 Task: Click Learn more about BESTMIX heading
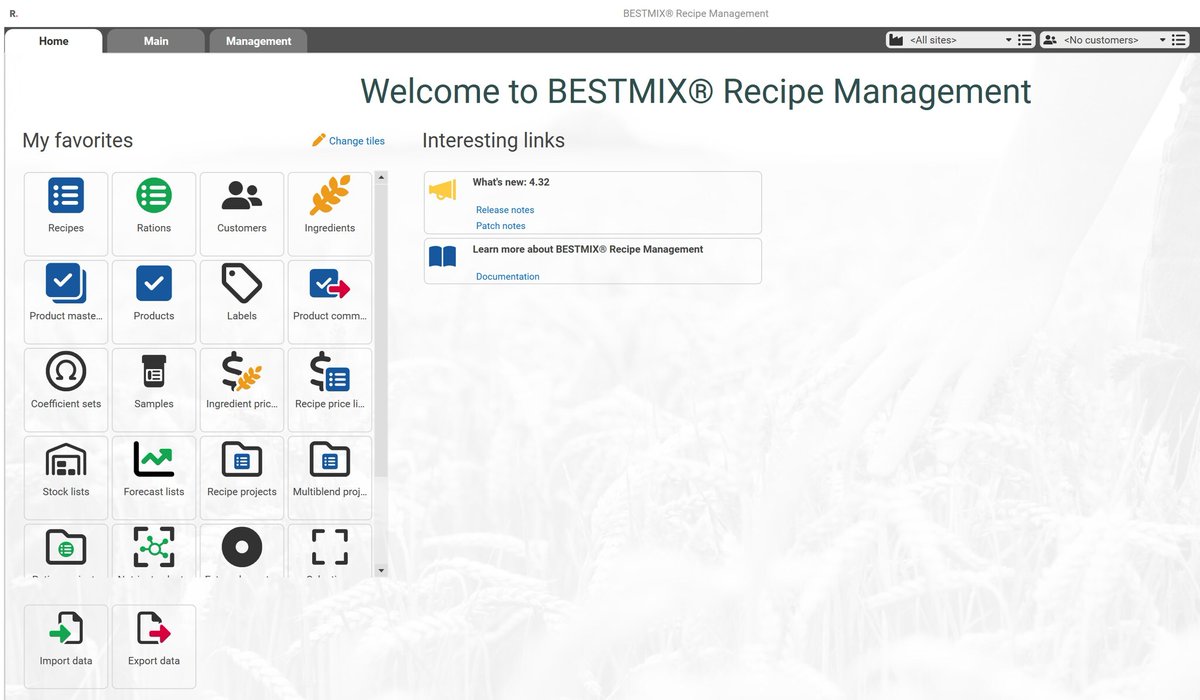coord(588,249)
